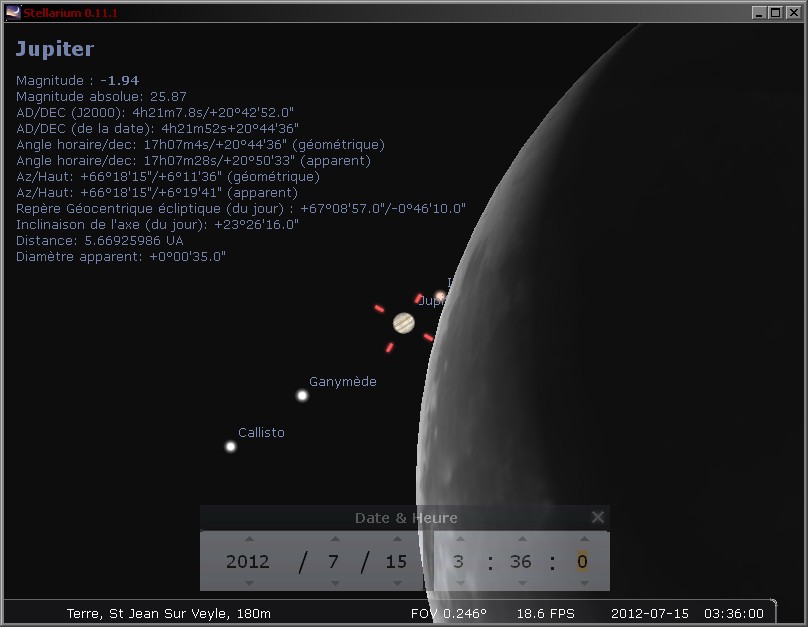
Task: Maximize the Stellarium window
Action: pos(775,12)
